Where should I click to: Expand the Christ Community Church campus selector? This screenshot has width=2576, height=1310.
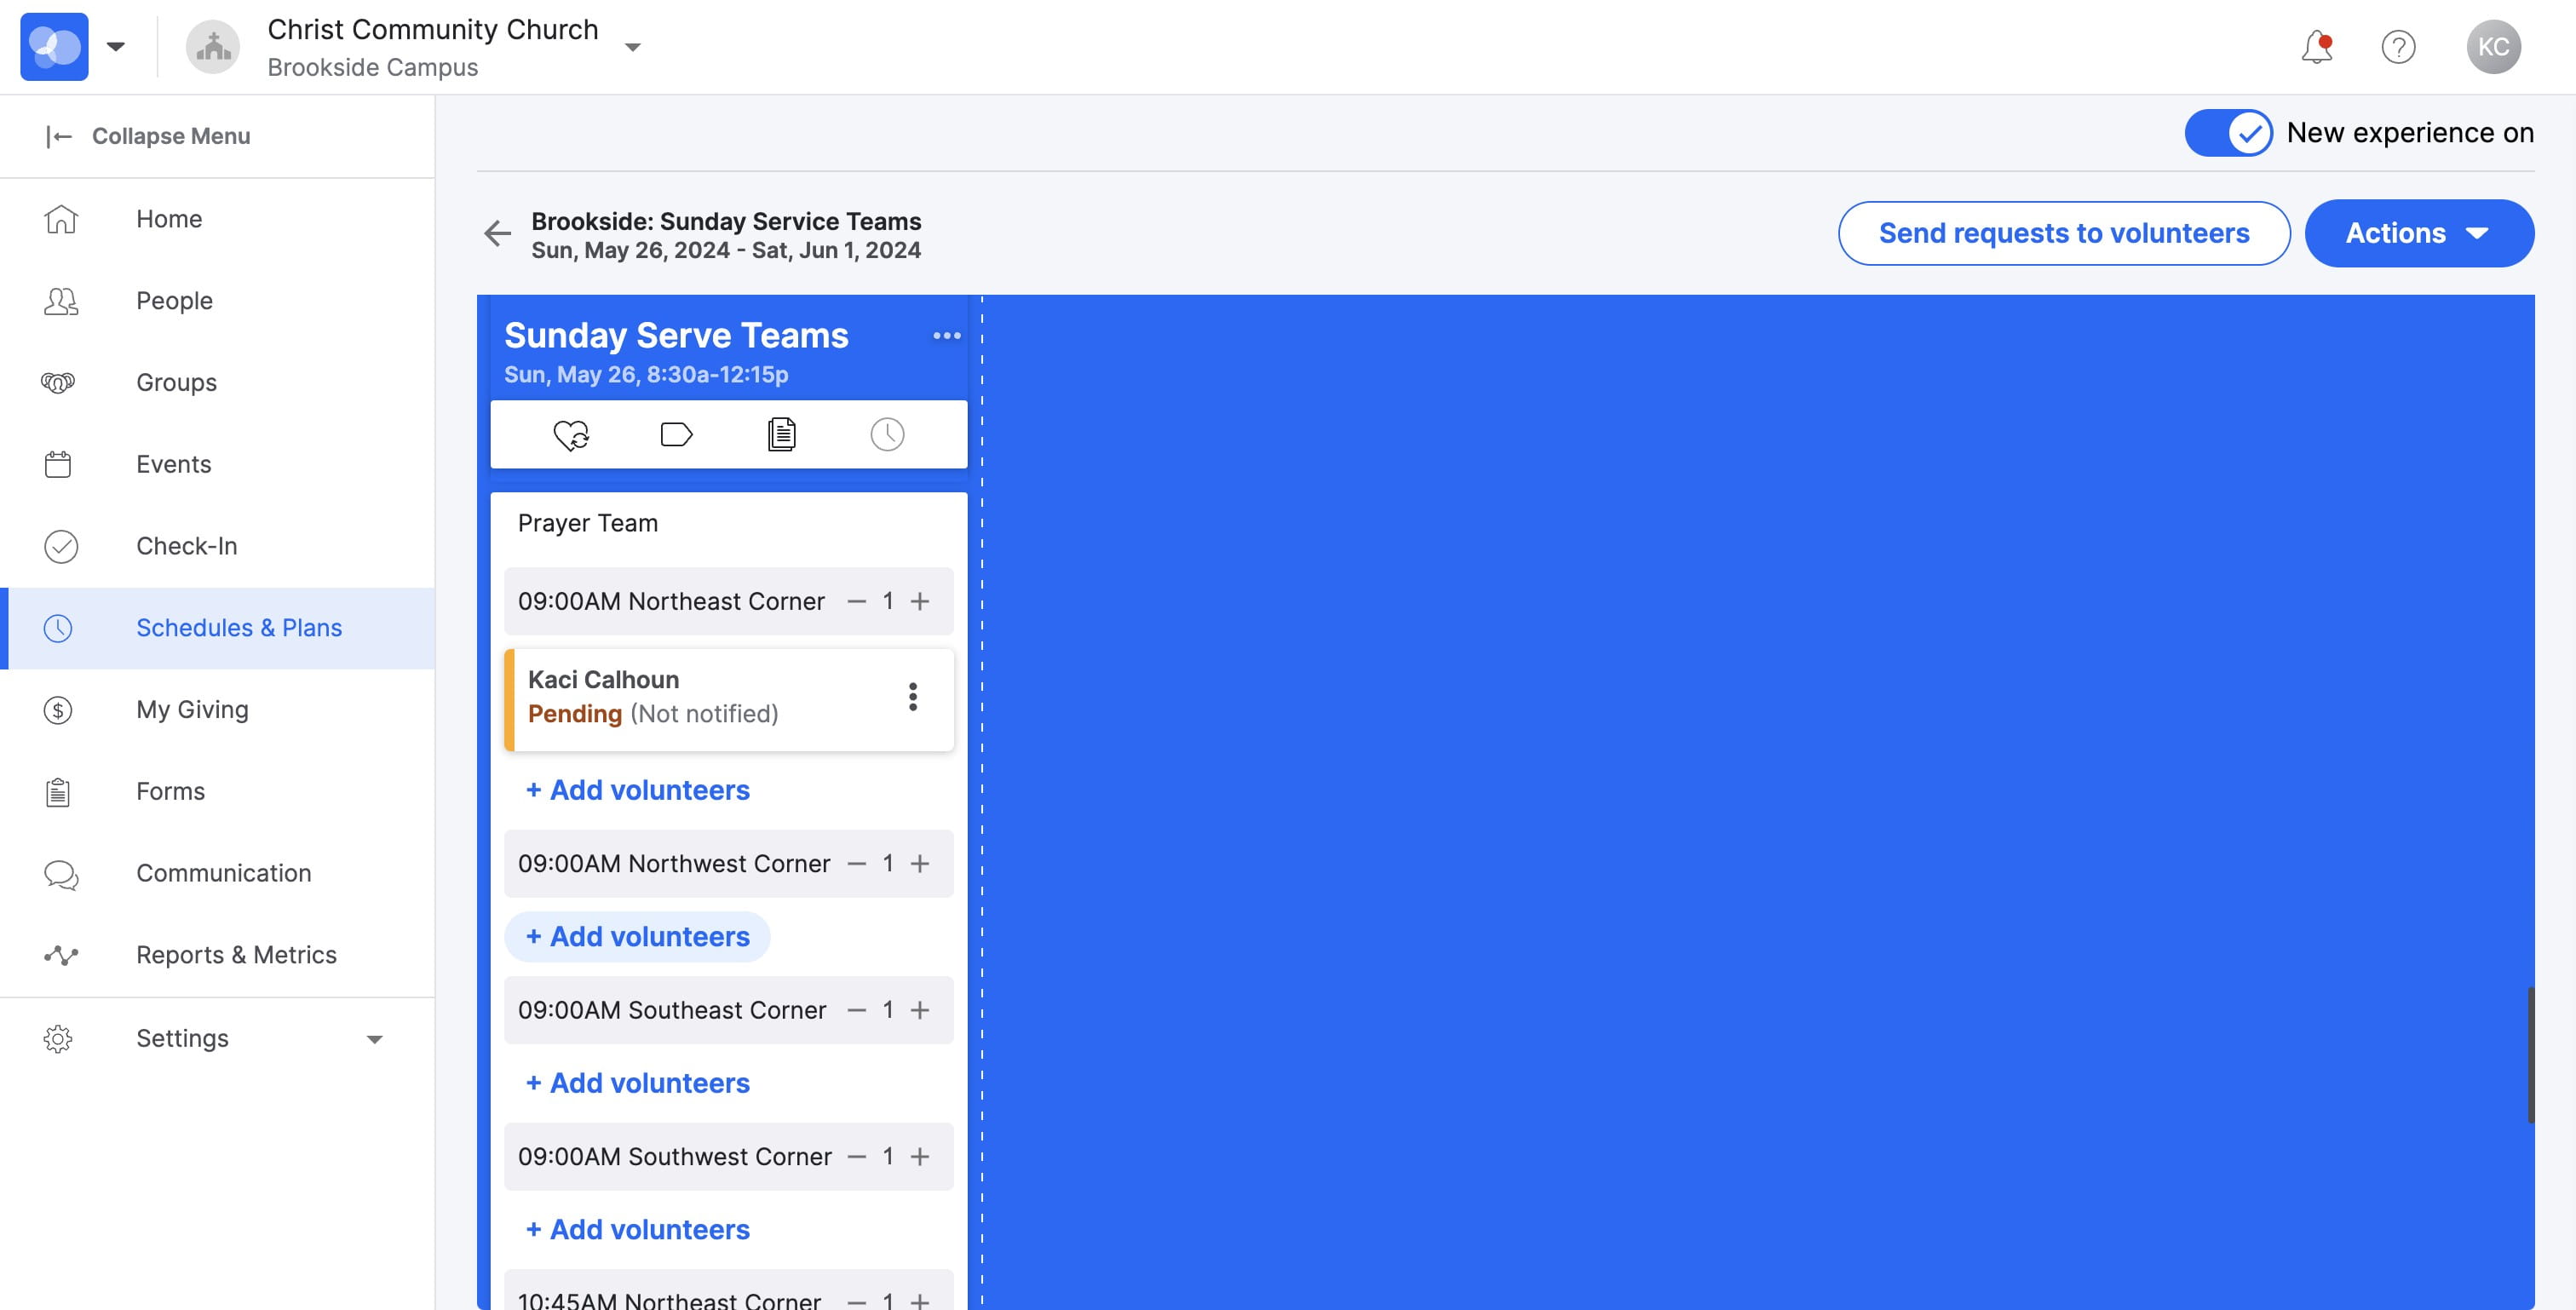click(632, 47)
